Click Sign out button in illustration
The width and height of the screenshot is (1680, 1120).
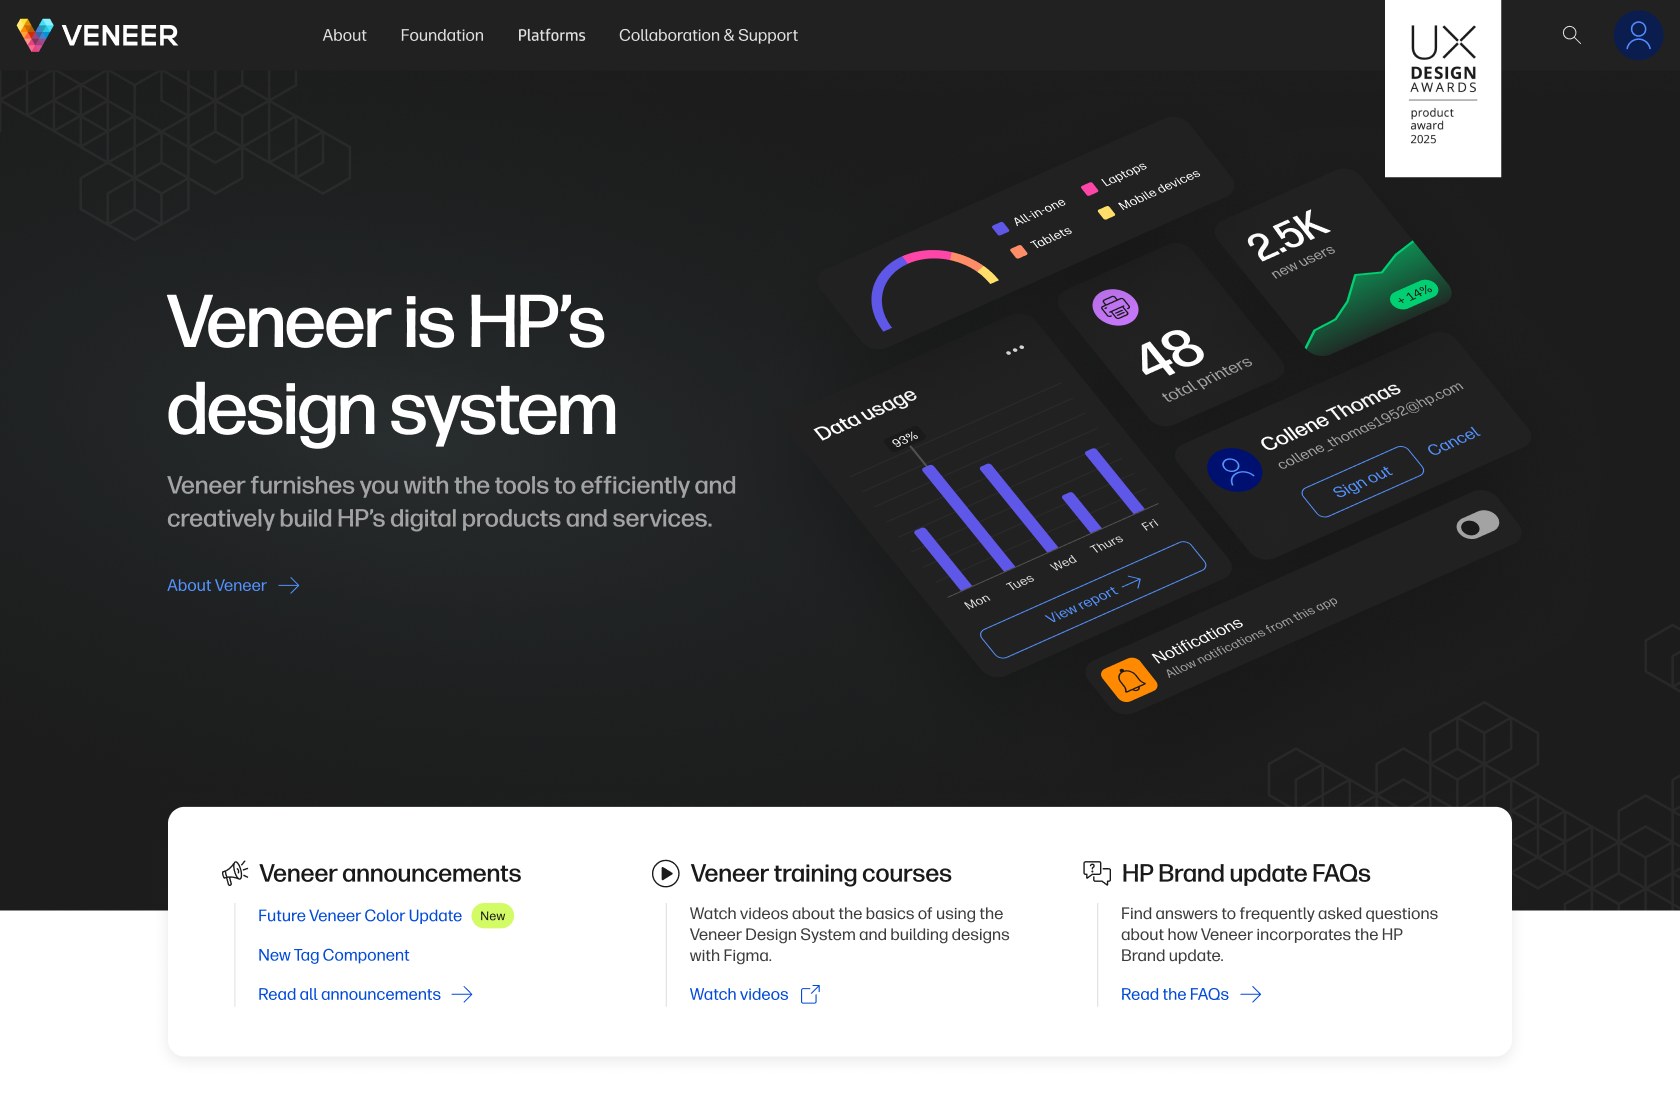[1362, 481]
